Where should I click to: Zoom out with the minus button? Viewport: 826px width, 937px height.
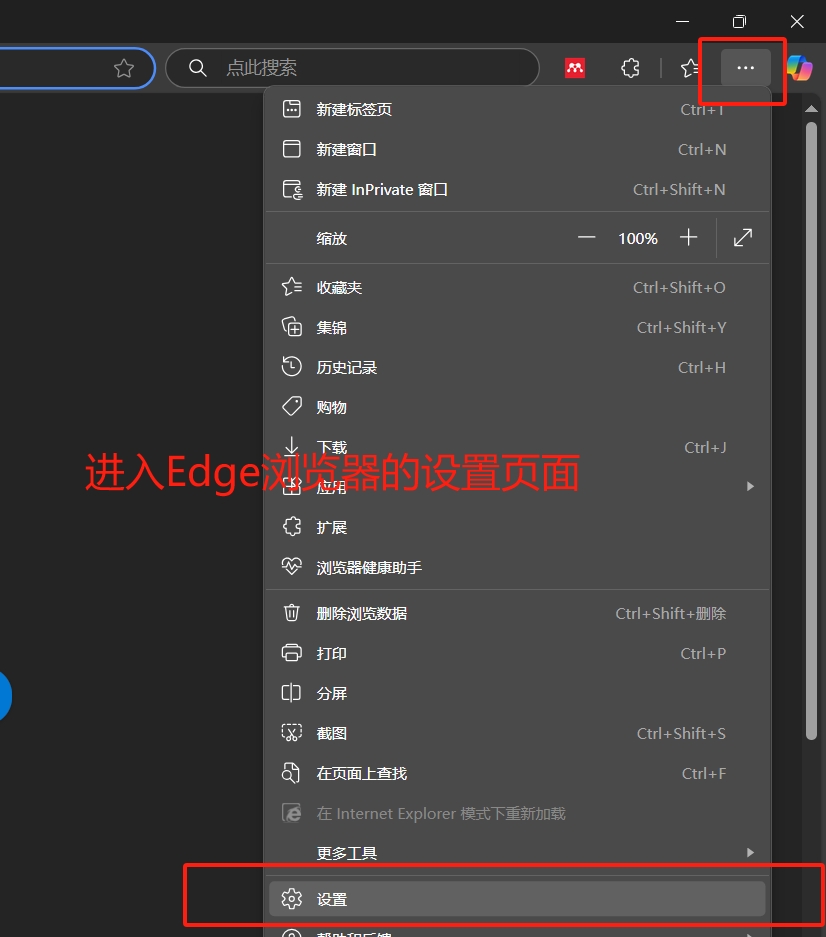[x=587, y=238]
